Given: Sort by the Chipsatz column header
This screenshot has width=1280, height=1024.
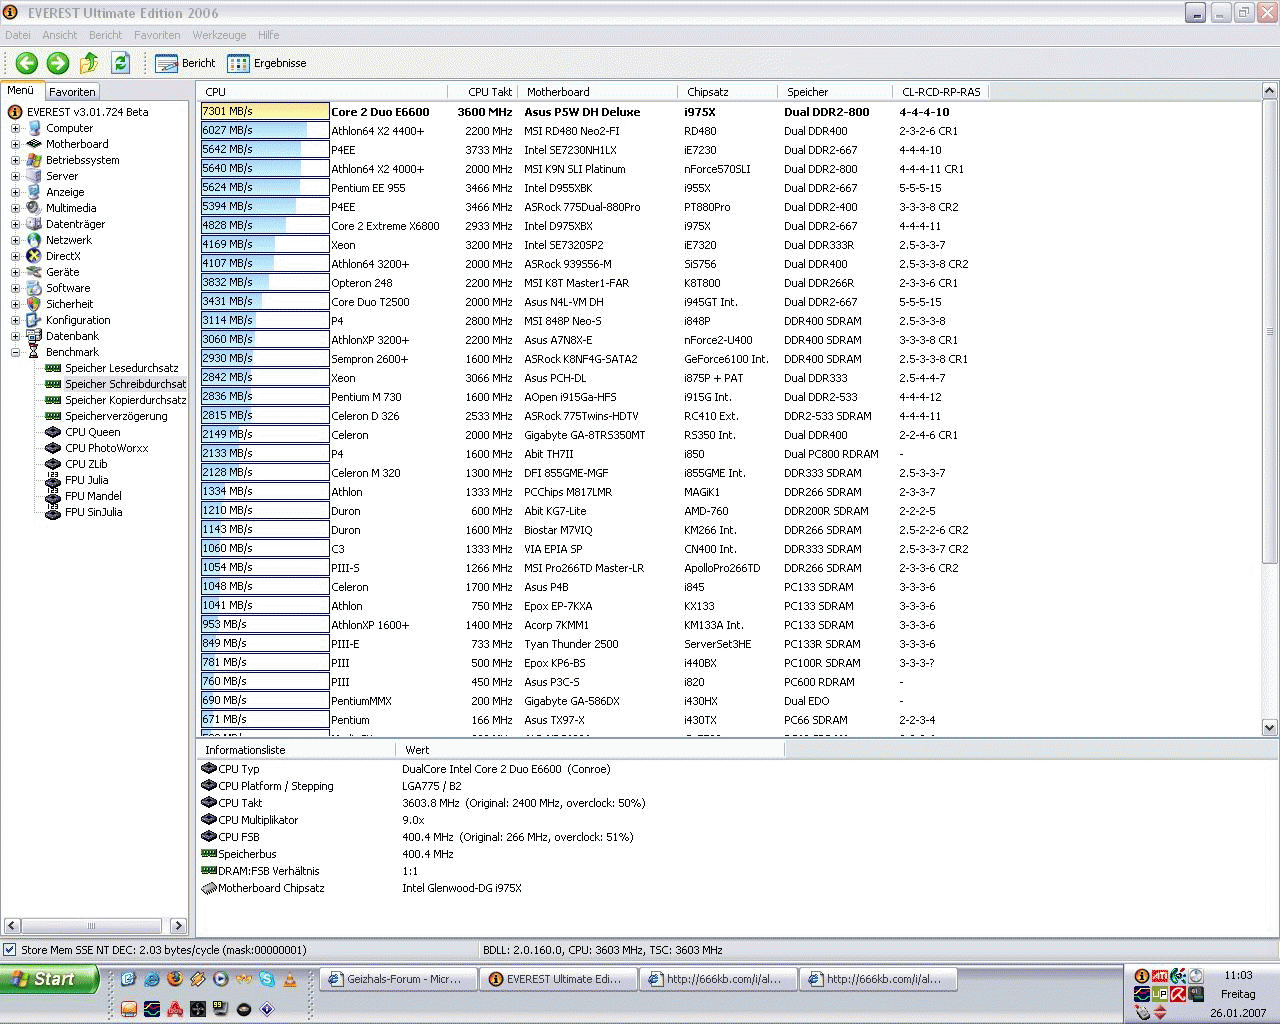Looking at the screenshot, I should [728, 92].
